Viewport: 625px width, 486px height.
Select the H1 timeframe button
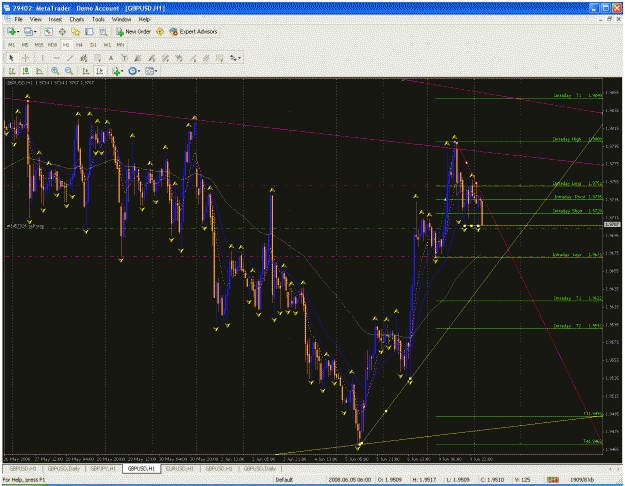tap(66, 45)
